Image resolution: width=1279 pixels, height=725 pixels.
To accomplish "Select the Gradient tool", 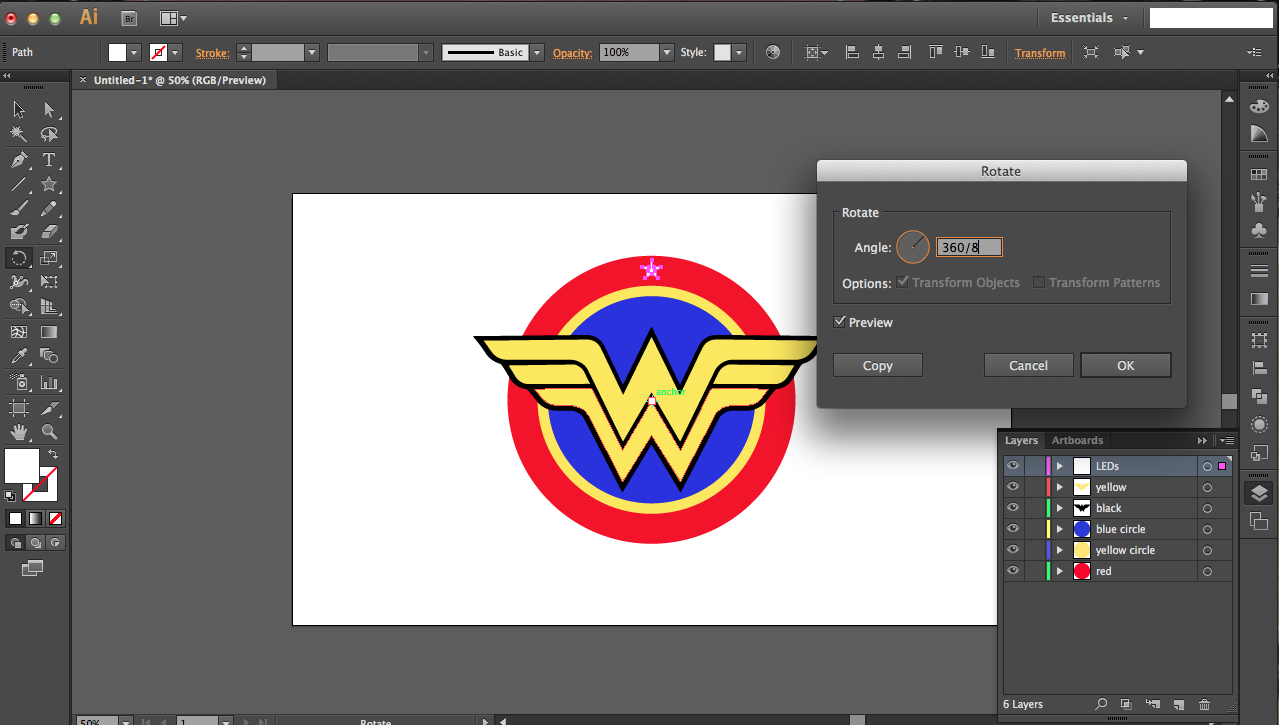I will coord(49,332).
